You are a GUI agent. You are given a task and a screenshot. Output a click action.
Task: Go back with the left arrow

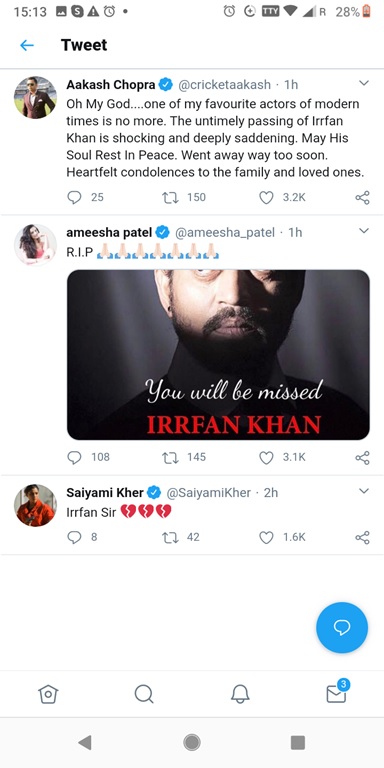[x=27, y=46]
